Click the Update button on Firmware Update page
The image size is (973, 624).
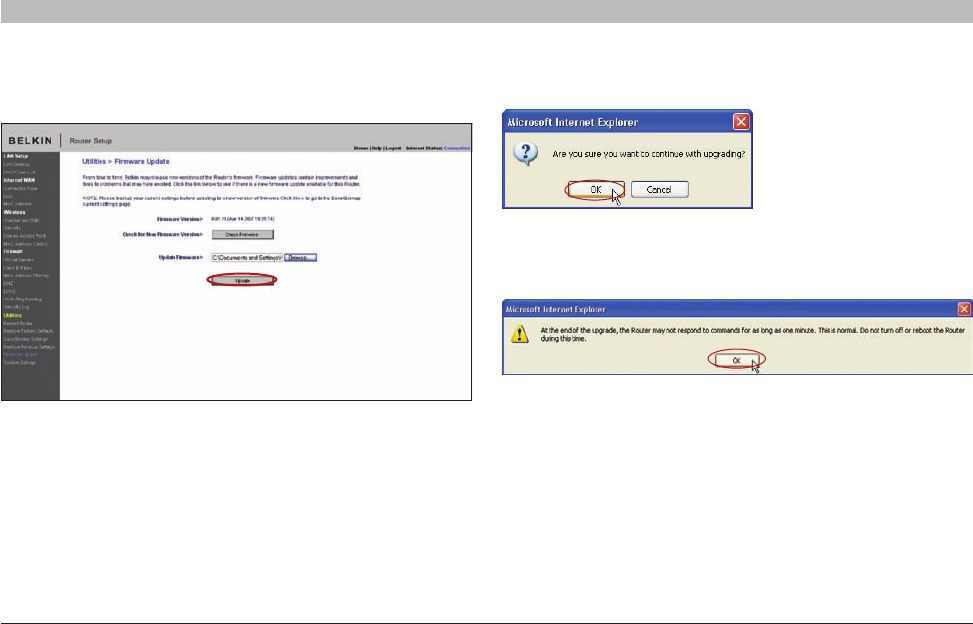tap(242, 280)
